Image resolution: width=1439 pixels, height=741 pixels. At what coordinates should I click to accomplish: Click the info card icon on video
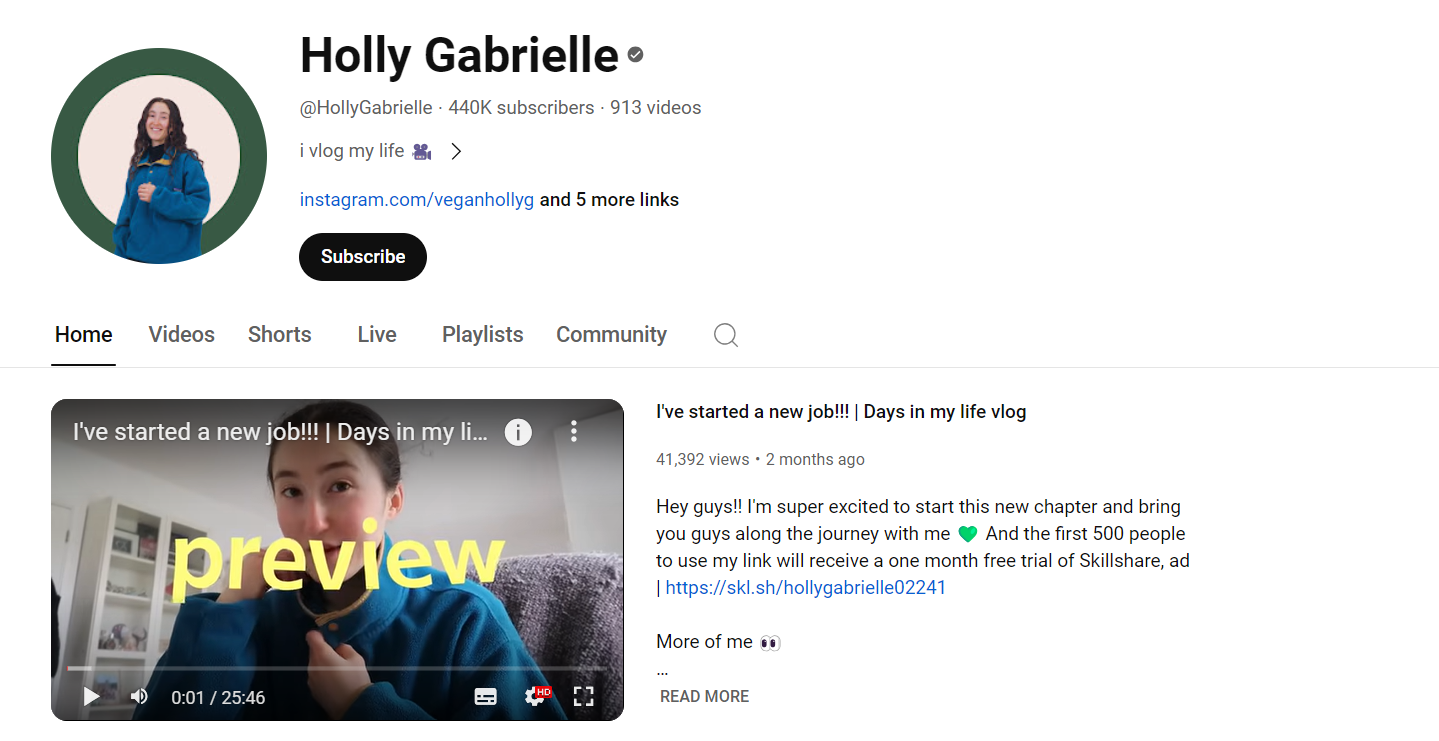tap(518, 432)
